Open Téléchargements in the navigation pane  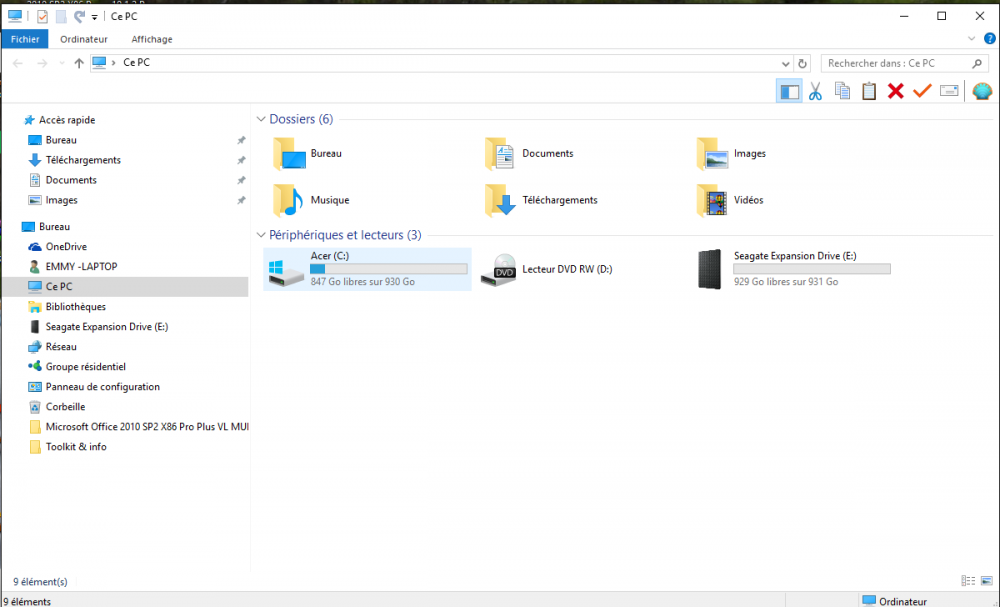pos(83,160)
